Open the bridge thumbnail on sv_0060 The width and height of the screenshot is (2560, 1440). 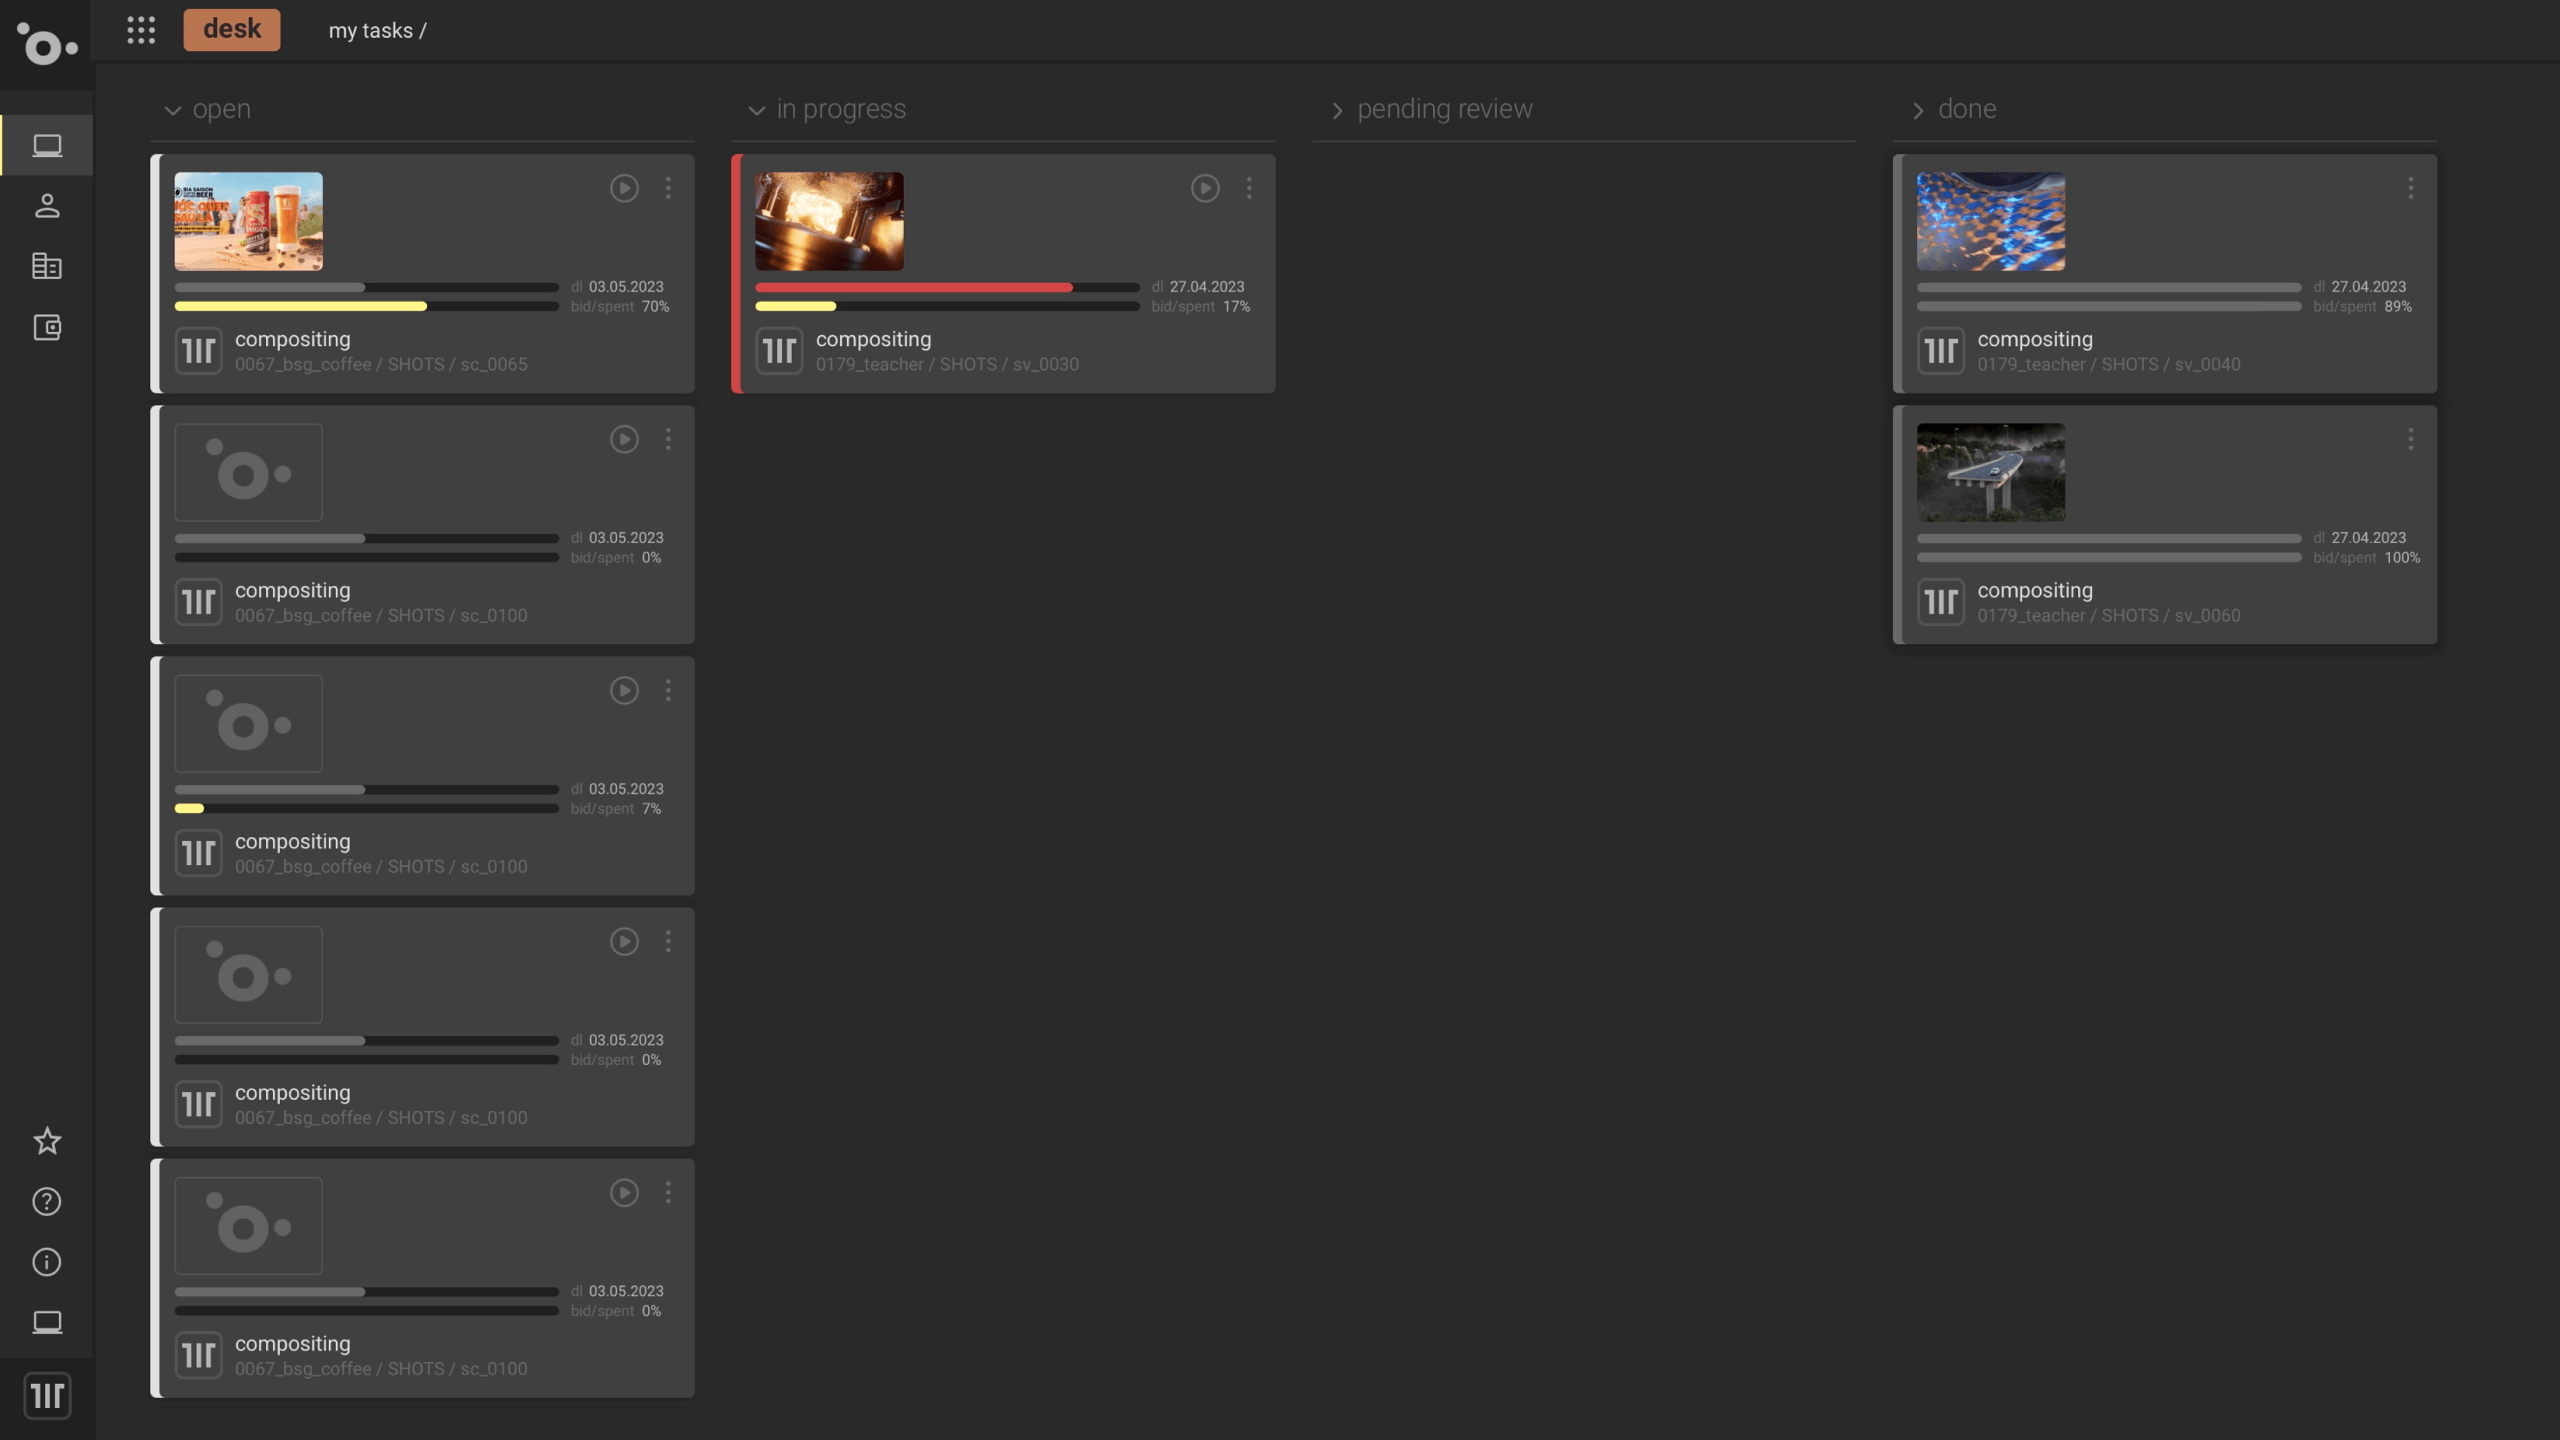coord(1990,472)
